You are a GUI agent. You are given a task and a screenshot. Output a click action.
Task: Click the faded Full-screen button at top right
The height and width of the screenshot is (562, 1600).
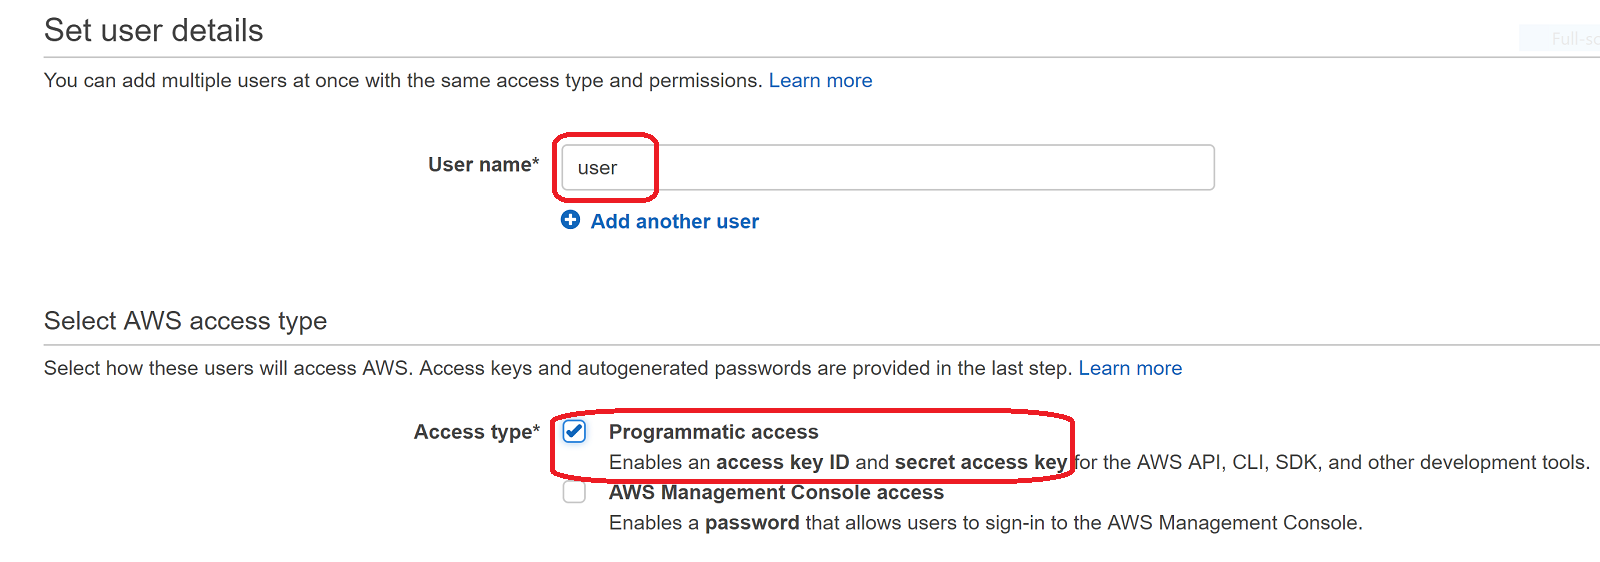pos(1560,38)
